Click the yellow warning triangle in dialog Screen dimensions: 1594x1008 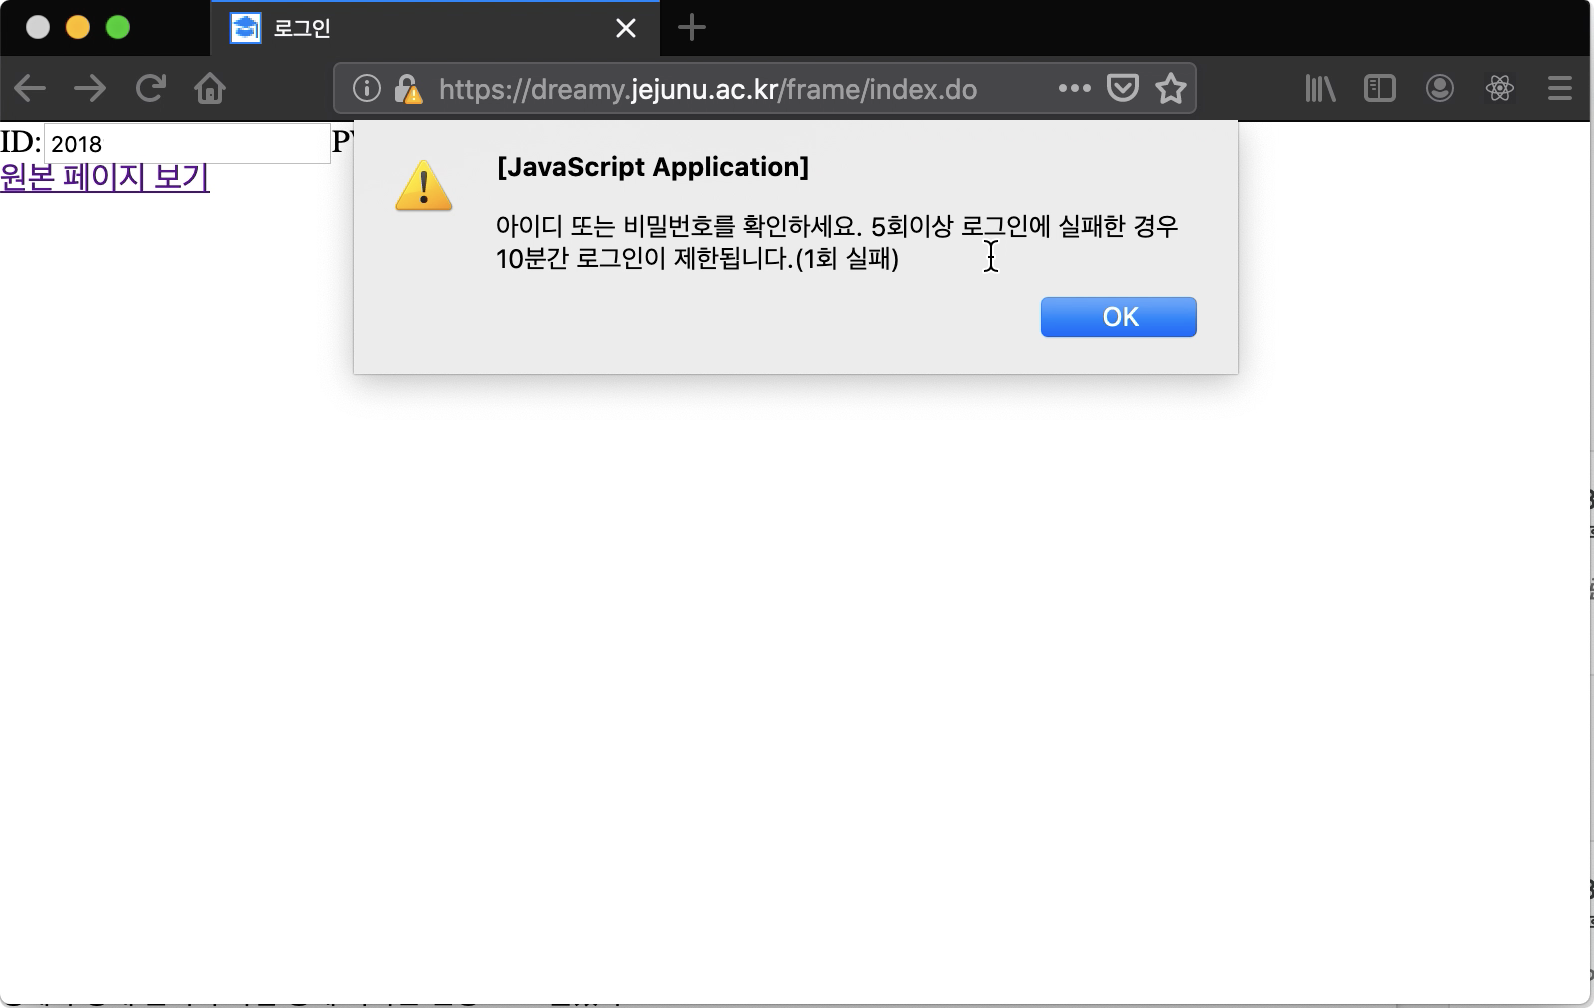tap(424, 186)
